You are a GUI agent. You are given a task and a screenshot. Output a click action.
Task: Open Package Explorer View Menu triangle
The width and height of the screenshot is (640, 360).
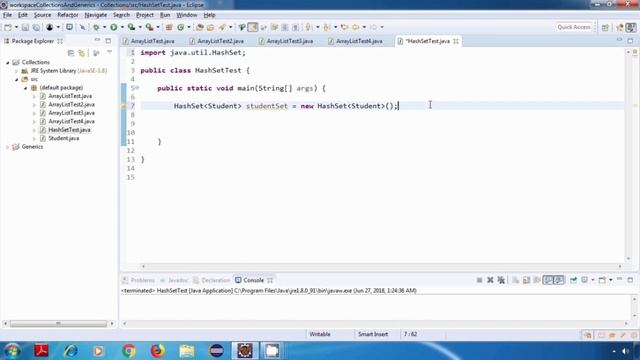coord(109,53)
